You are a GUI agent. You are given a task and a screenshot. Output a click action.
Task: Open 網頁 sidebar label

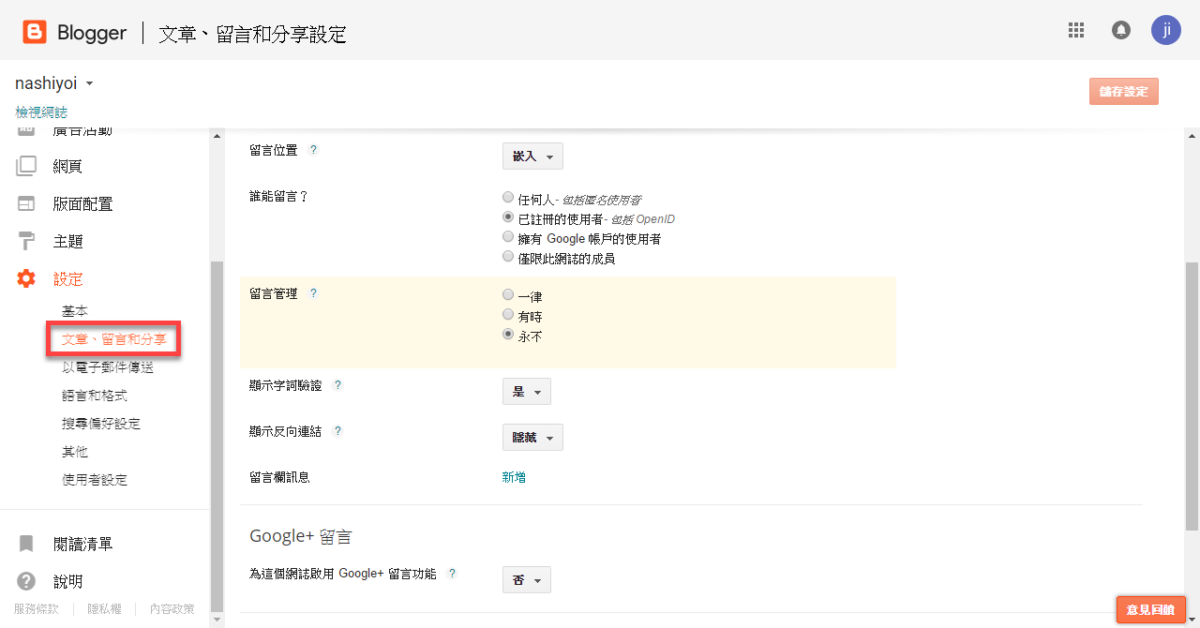[x=67, y=166]
